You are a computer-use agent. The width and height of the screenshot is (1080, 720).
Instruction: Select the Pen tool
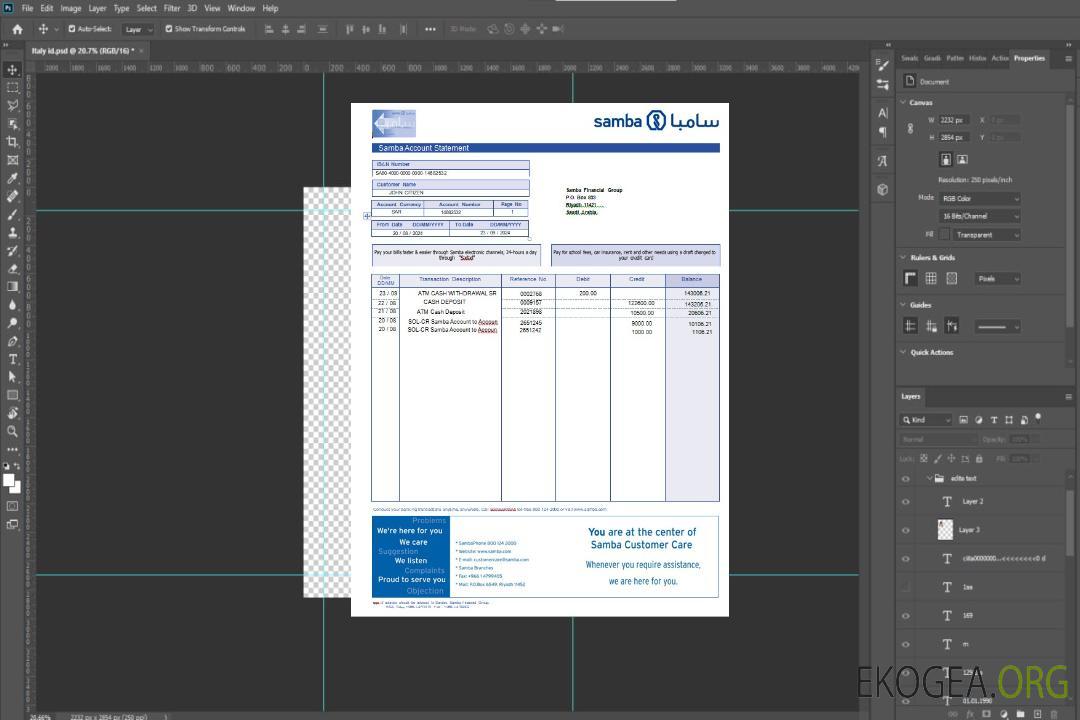(x=12, y=341)
